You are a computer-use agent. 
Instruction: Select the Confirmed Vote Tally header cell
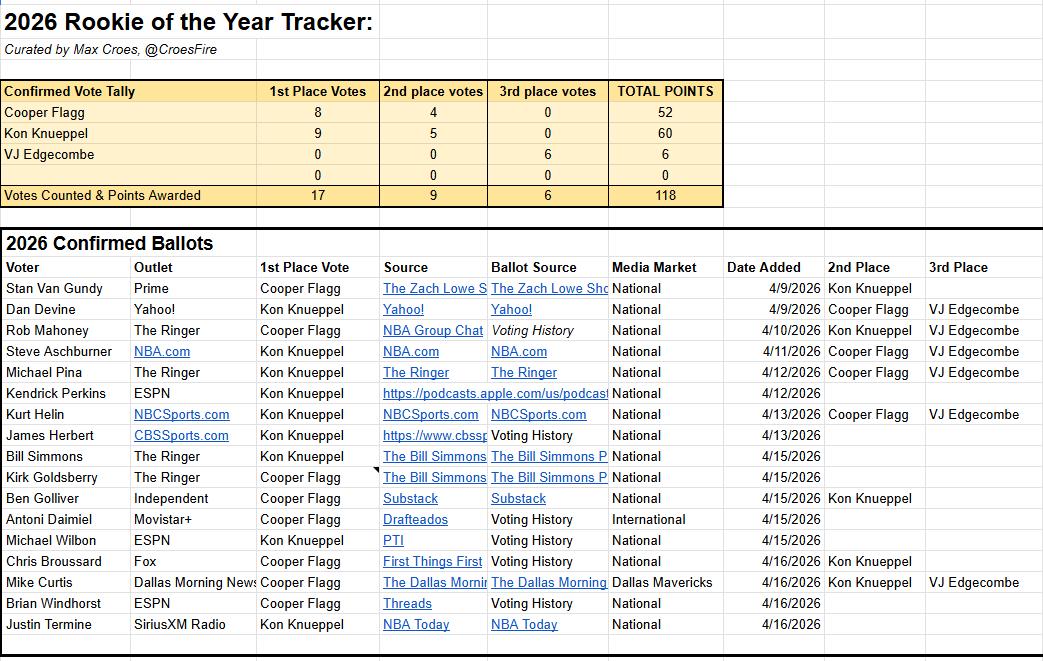tap(70, 91)
